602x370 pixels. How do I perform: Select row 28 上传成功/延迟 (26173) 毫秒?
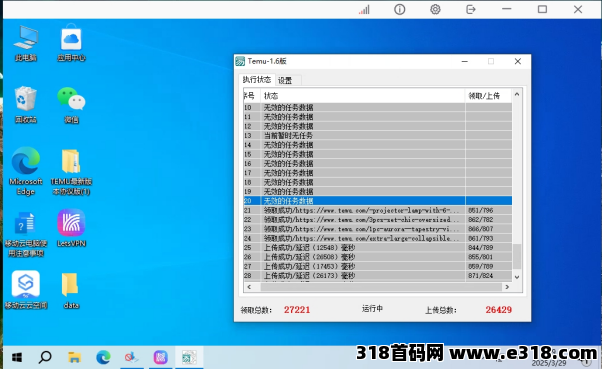[378, 276]
